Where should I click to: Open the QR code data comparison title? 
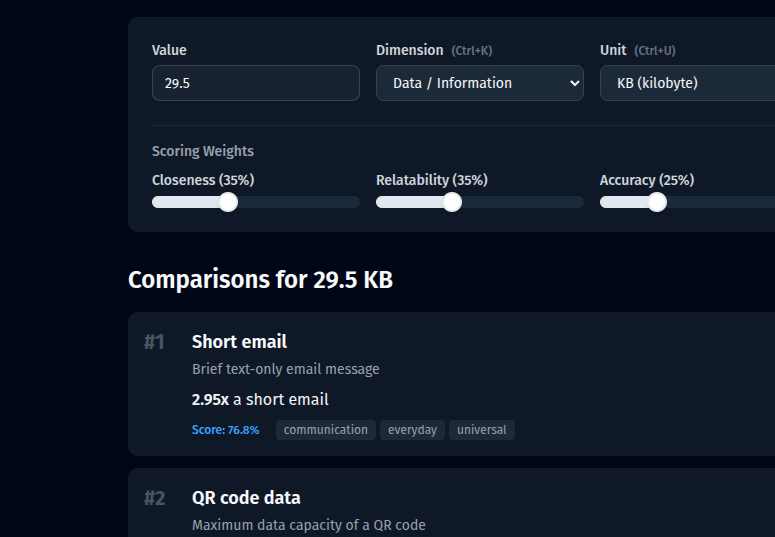pyautogui.click(x=246, y=498)
